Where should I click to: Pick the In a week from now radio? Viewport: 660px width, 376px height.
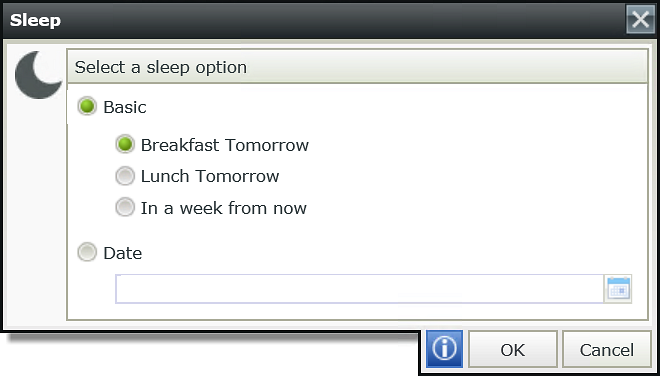pyautogui.click(x=125, y=208)
